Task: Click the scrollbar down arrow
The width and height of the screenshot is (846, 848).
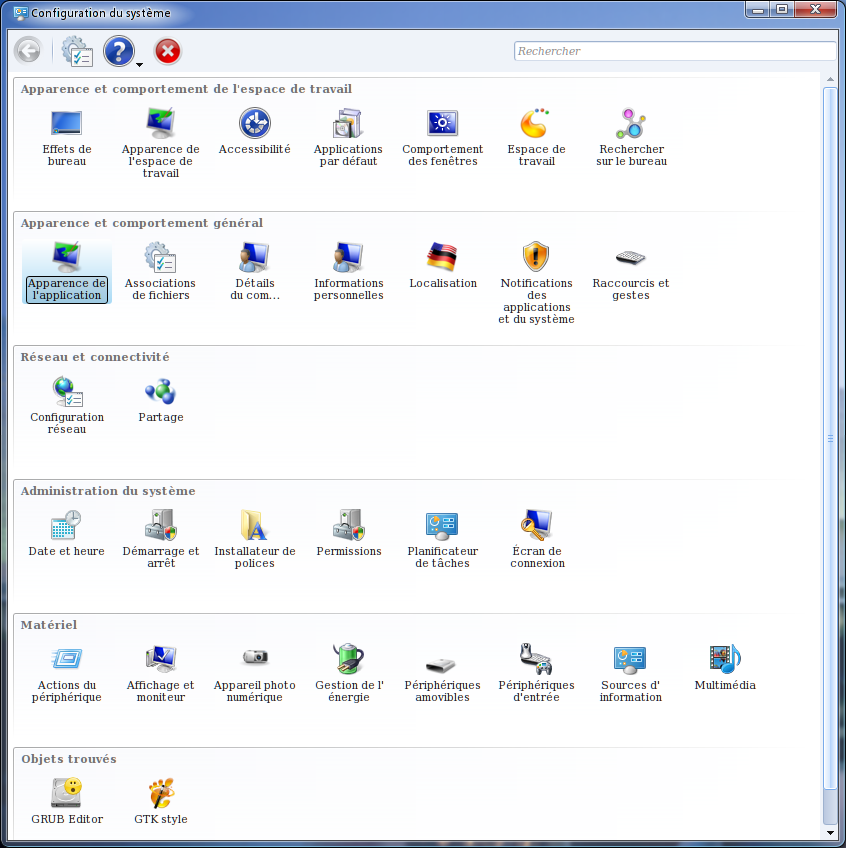Action: pos(830,833)
